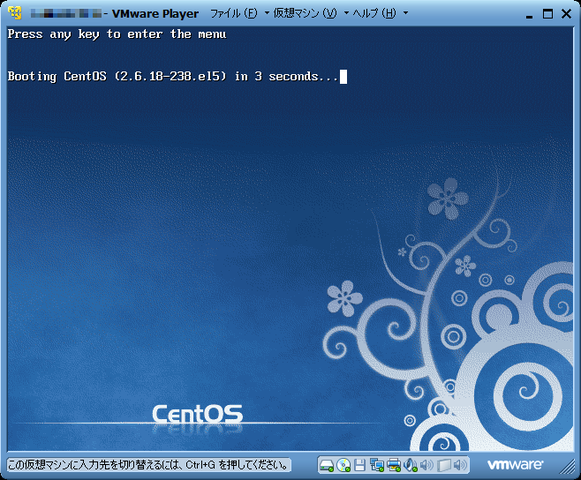Image resolution: width=581 pixels, height=480 pixels.
Task: Open the ファイル (F) menu
Action: point(233,14)
